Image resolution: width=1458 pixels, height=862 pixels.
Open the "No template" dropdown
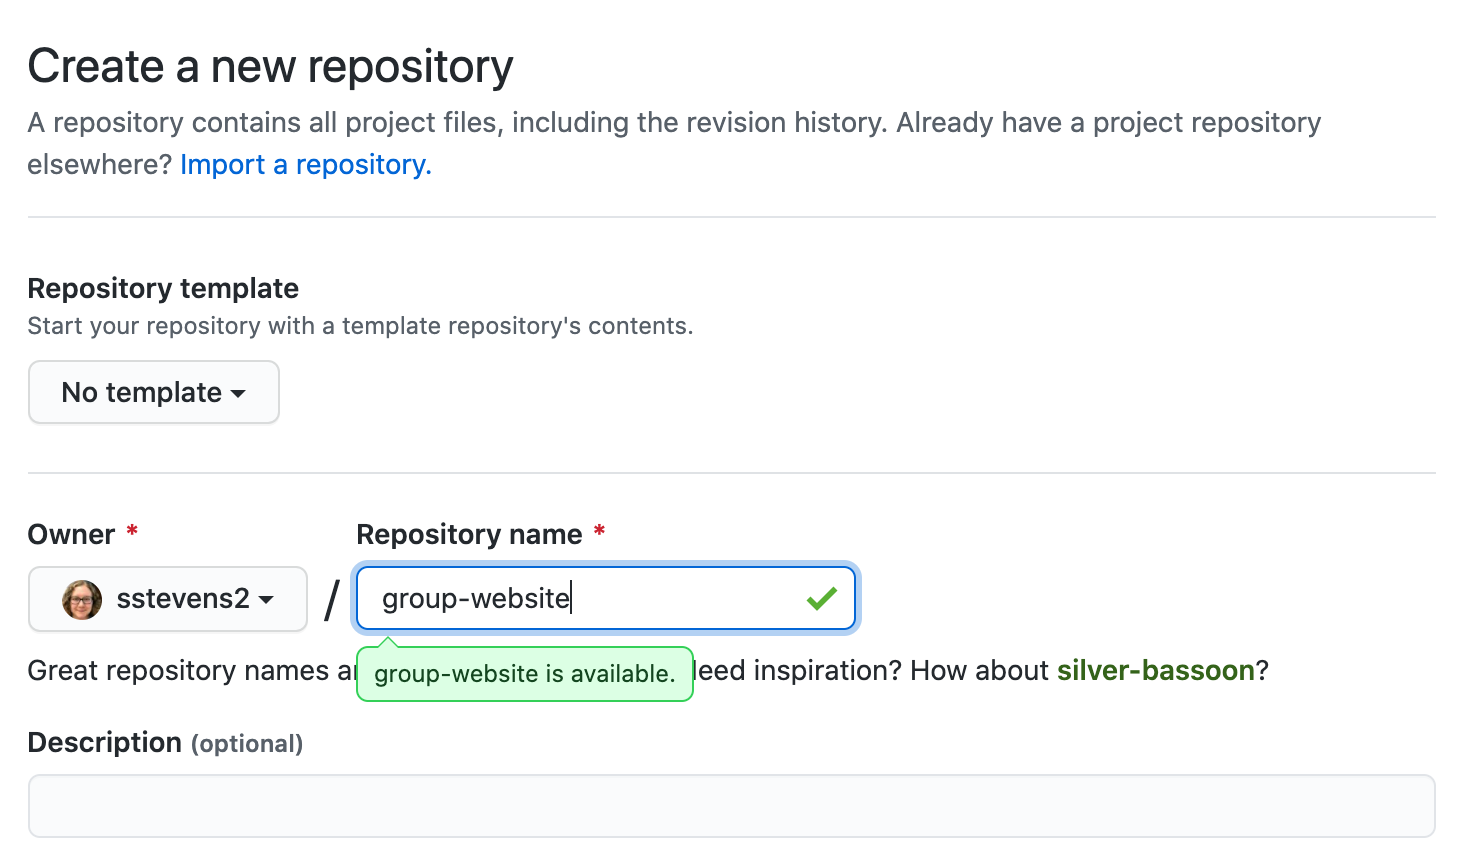coord(153,392)
